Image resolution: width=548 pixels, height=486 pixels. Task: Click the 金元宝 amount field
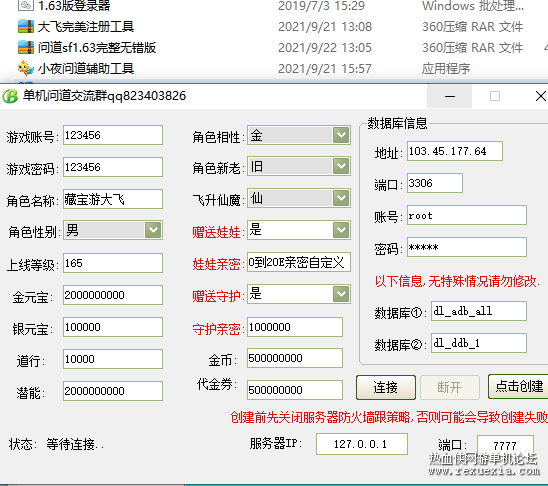(113, 295)
